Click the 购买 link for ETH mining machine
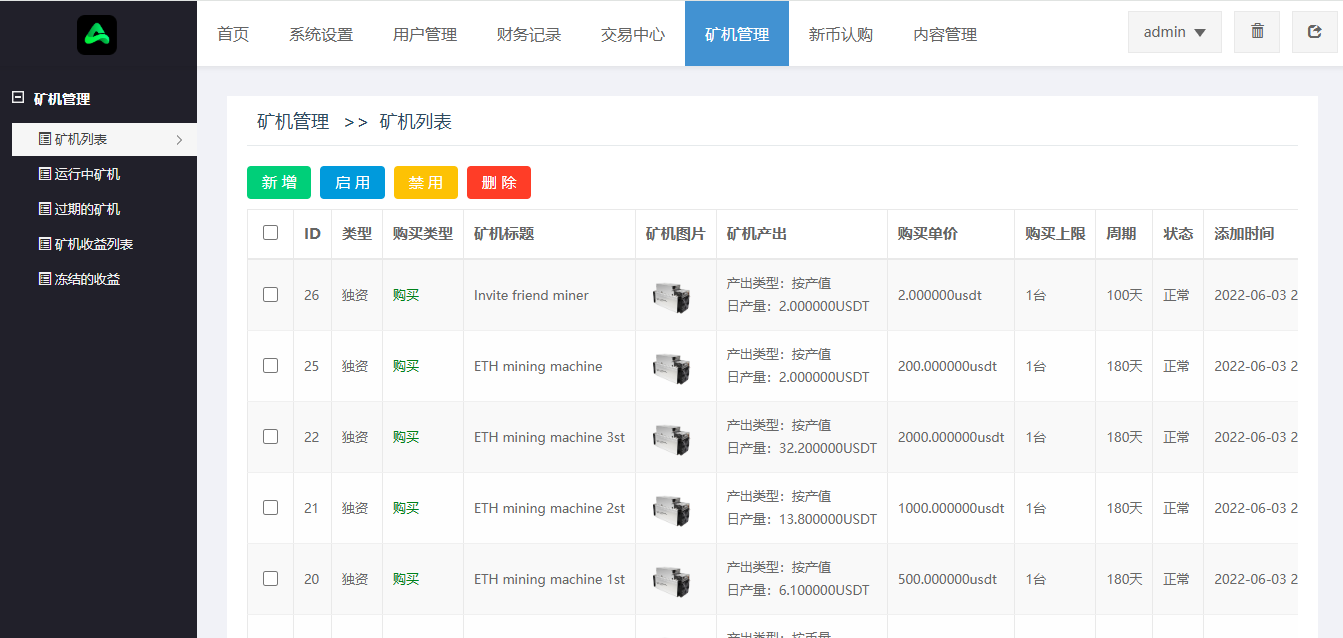The width and height of the screenshot is (1343, 638). (x=404, y=365)
